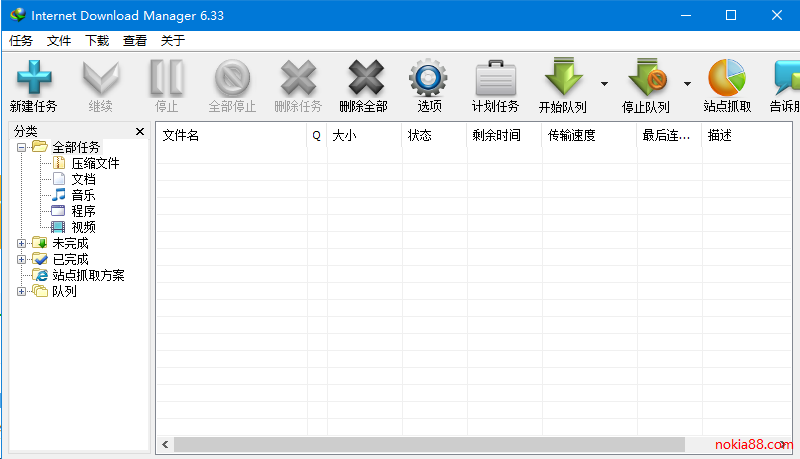Image resolution: width=800 pixels, height=459 pixels.
Task: Select 站点抓取方案 tree label
Action: pos(88,275)
